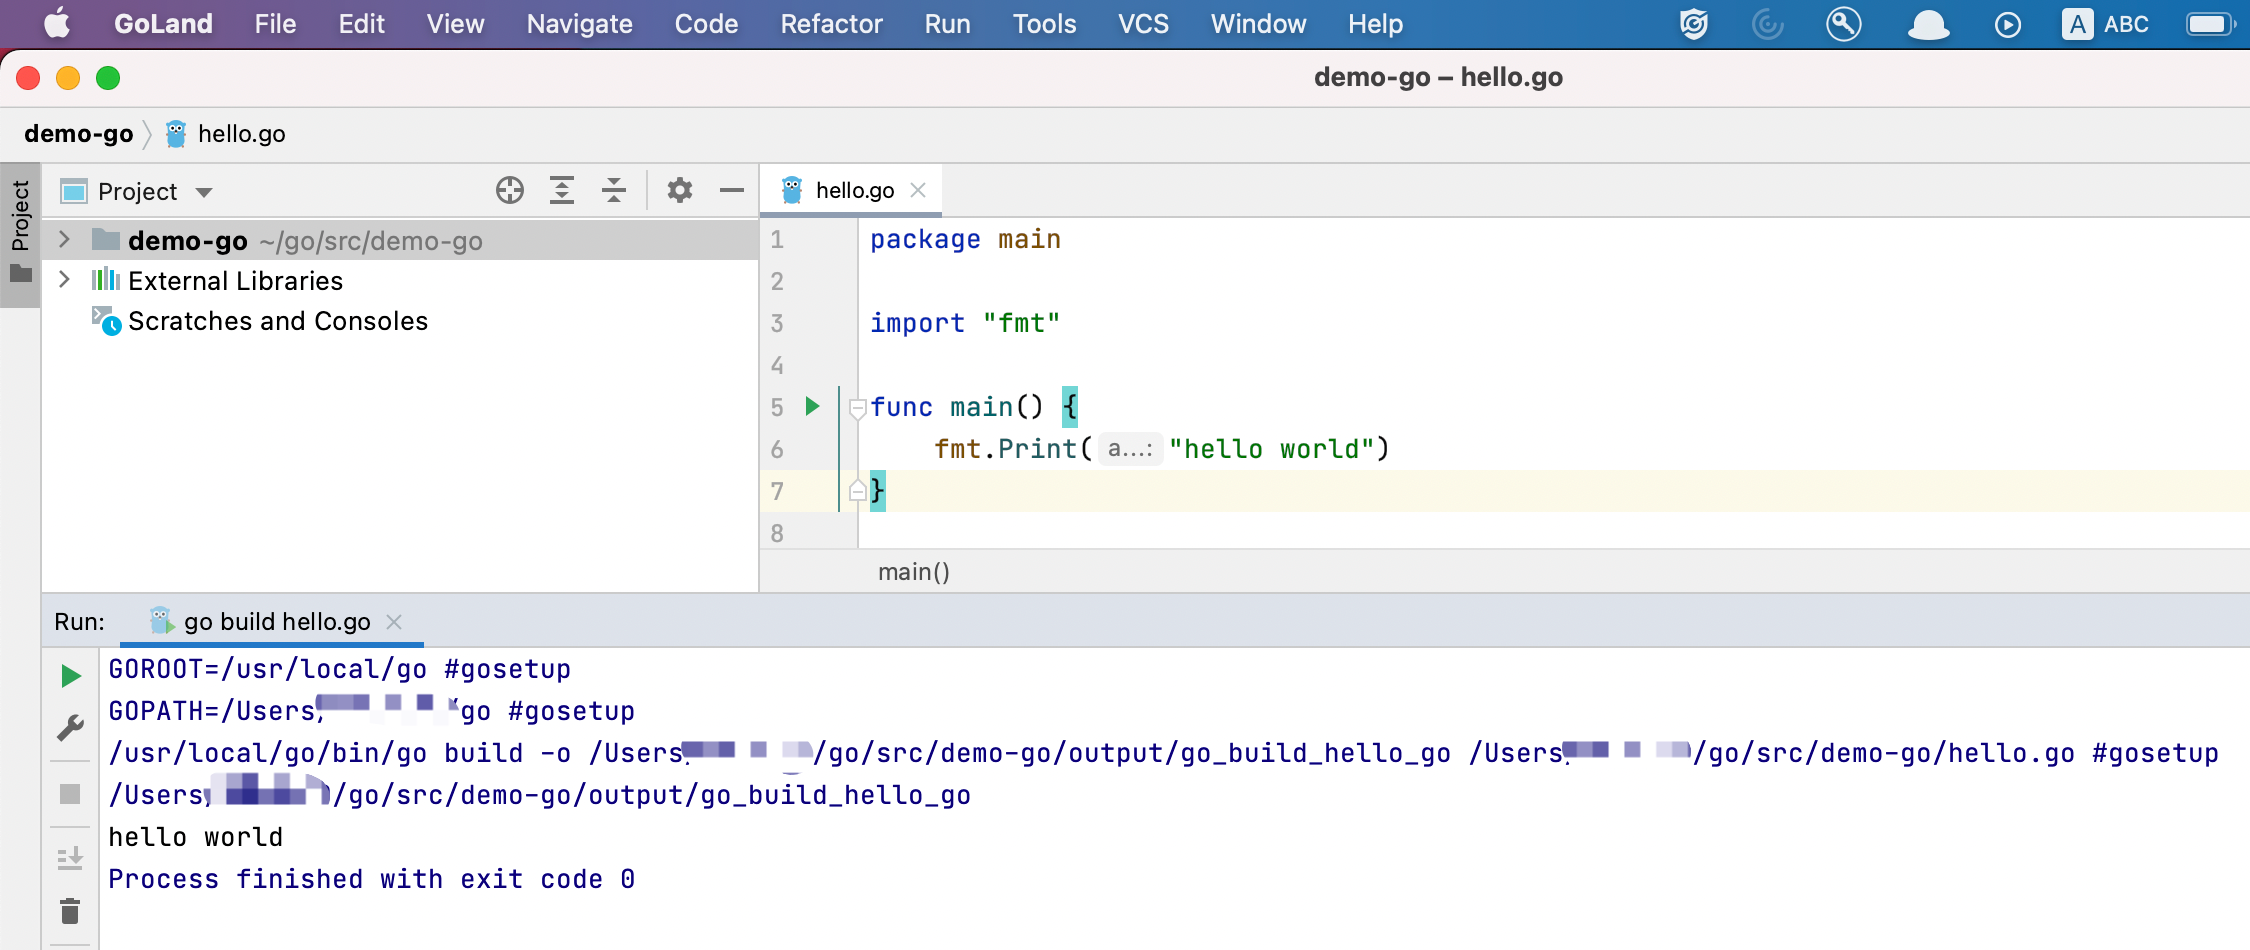Clear console with the trash icon
The height and width of the screenshot is (950, 2250).
70,911
